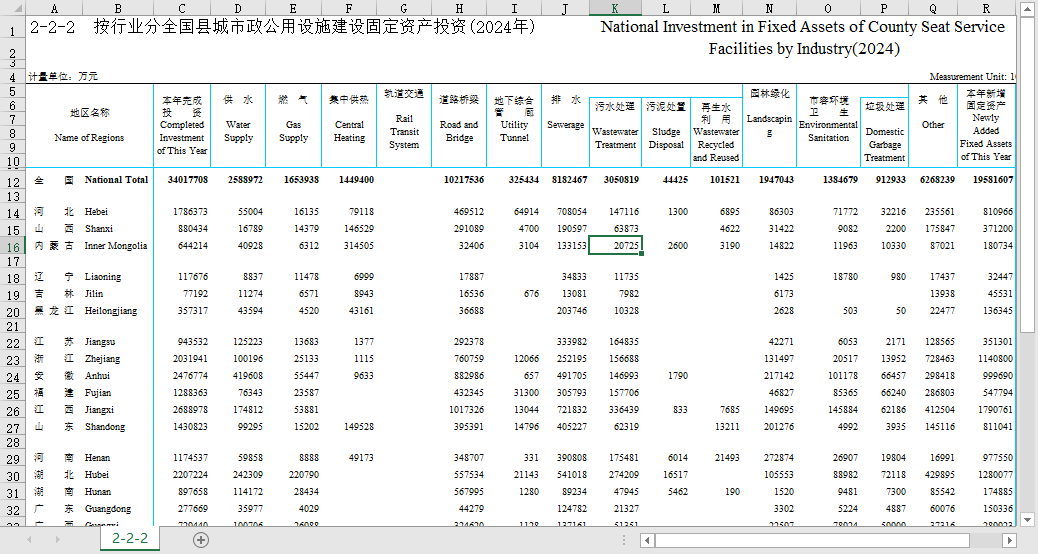Select row 16 header

click(13, 246)
